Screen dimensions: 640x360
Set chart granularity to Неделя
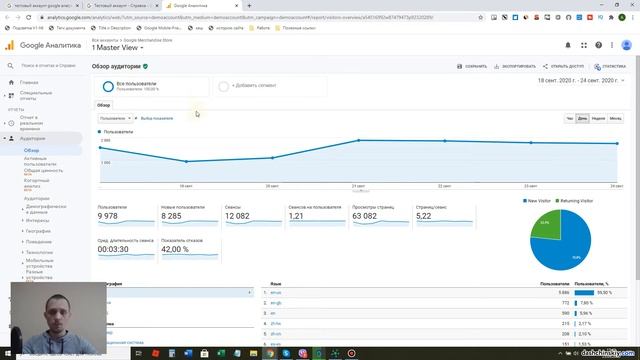pyautogui.click(x=598, y=119)
